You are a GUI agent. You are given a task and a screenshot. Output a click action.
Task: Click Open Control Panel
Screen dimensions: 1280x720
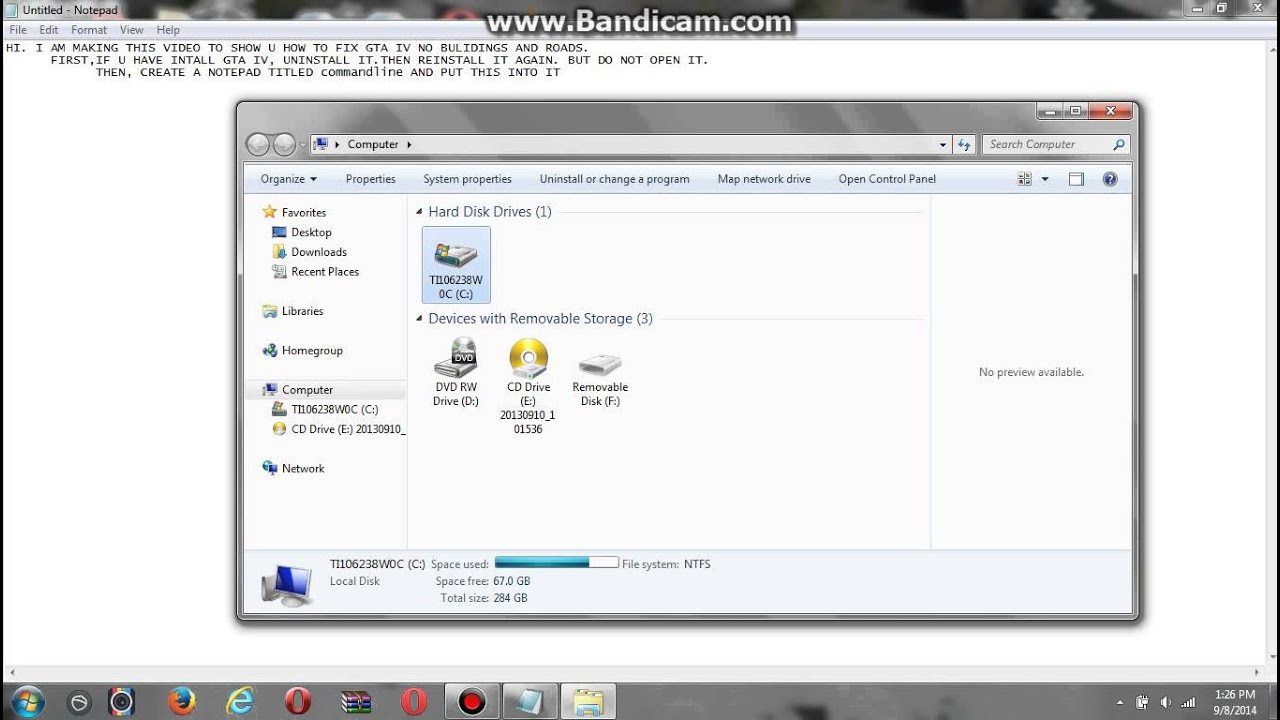coord(887,179)
